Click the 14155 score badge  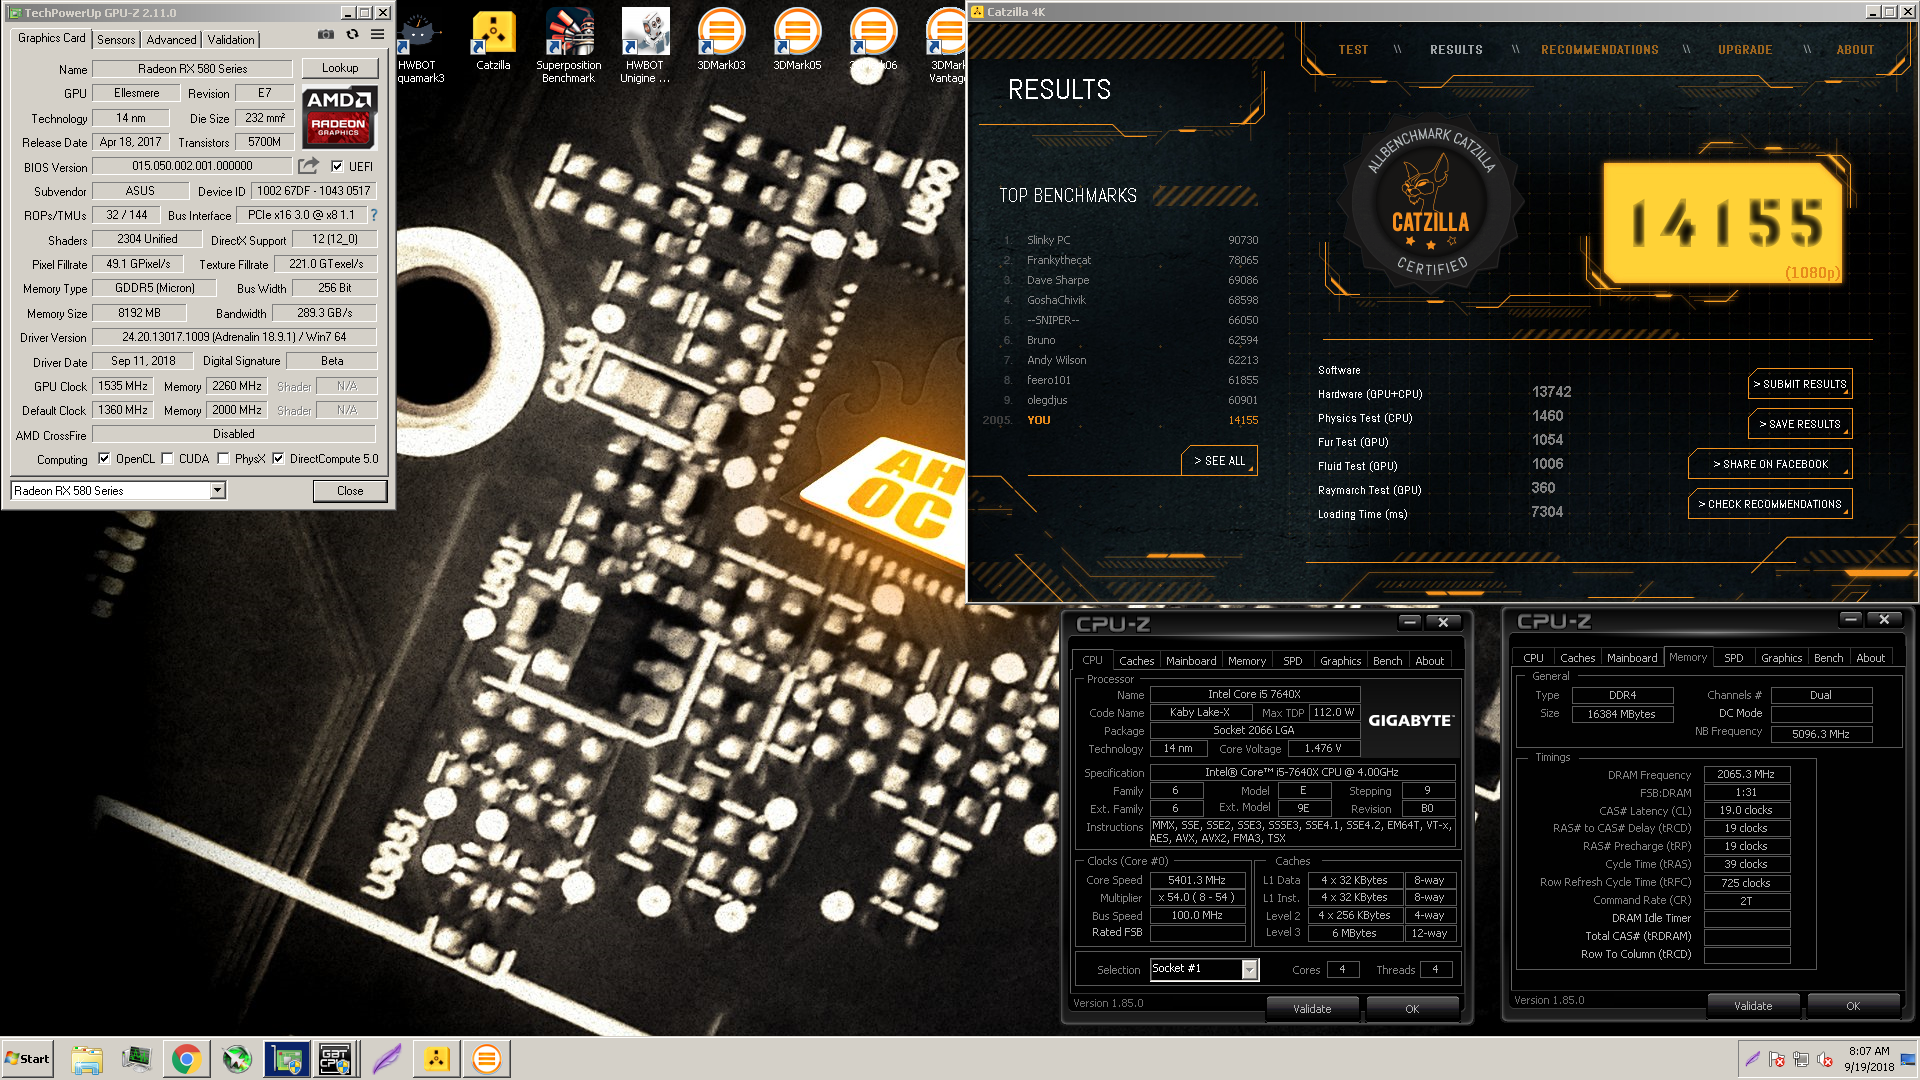tap(1723, 223)
